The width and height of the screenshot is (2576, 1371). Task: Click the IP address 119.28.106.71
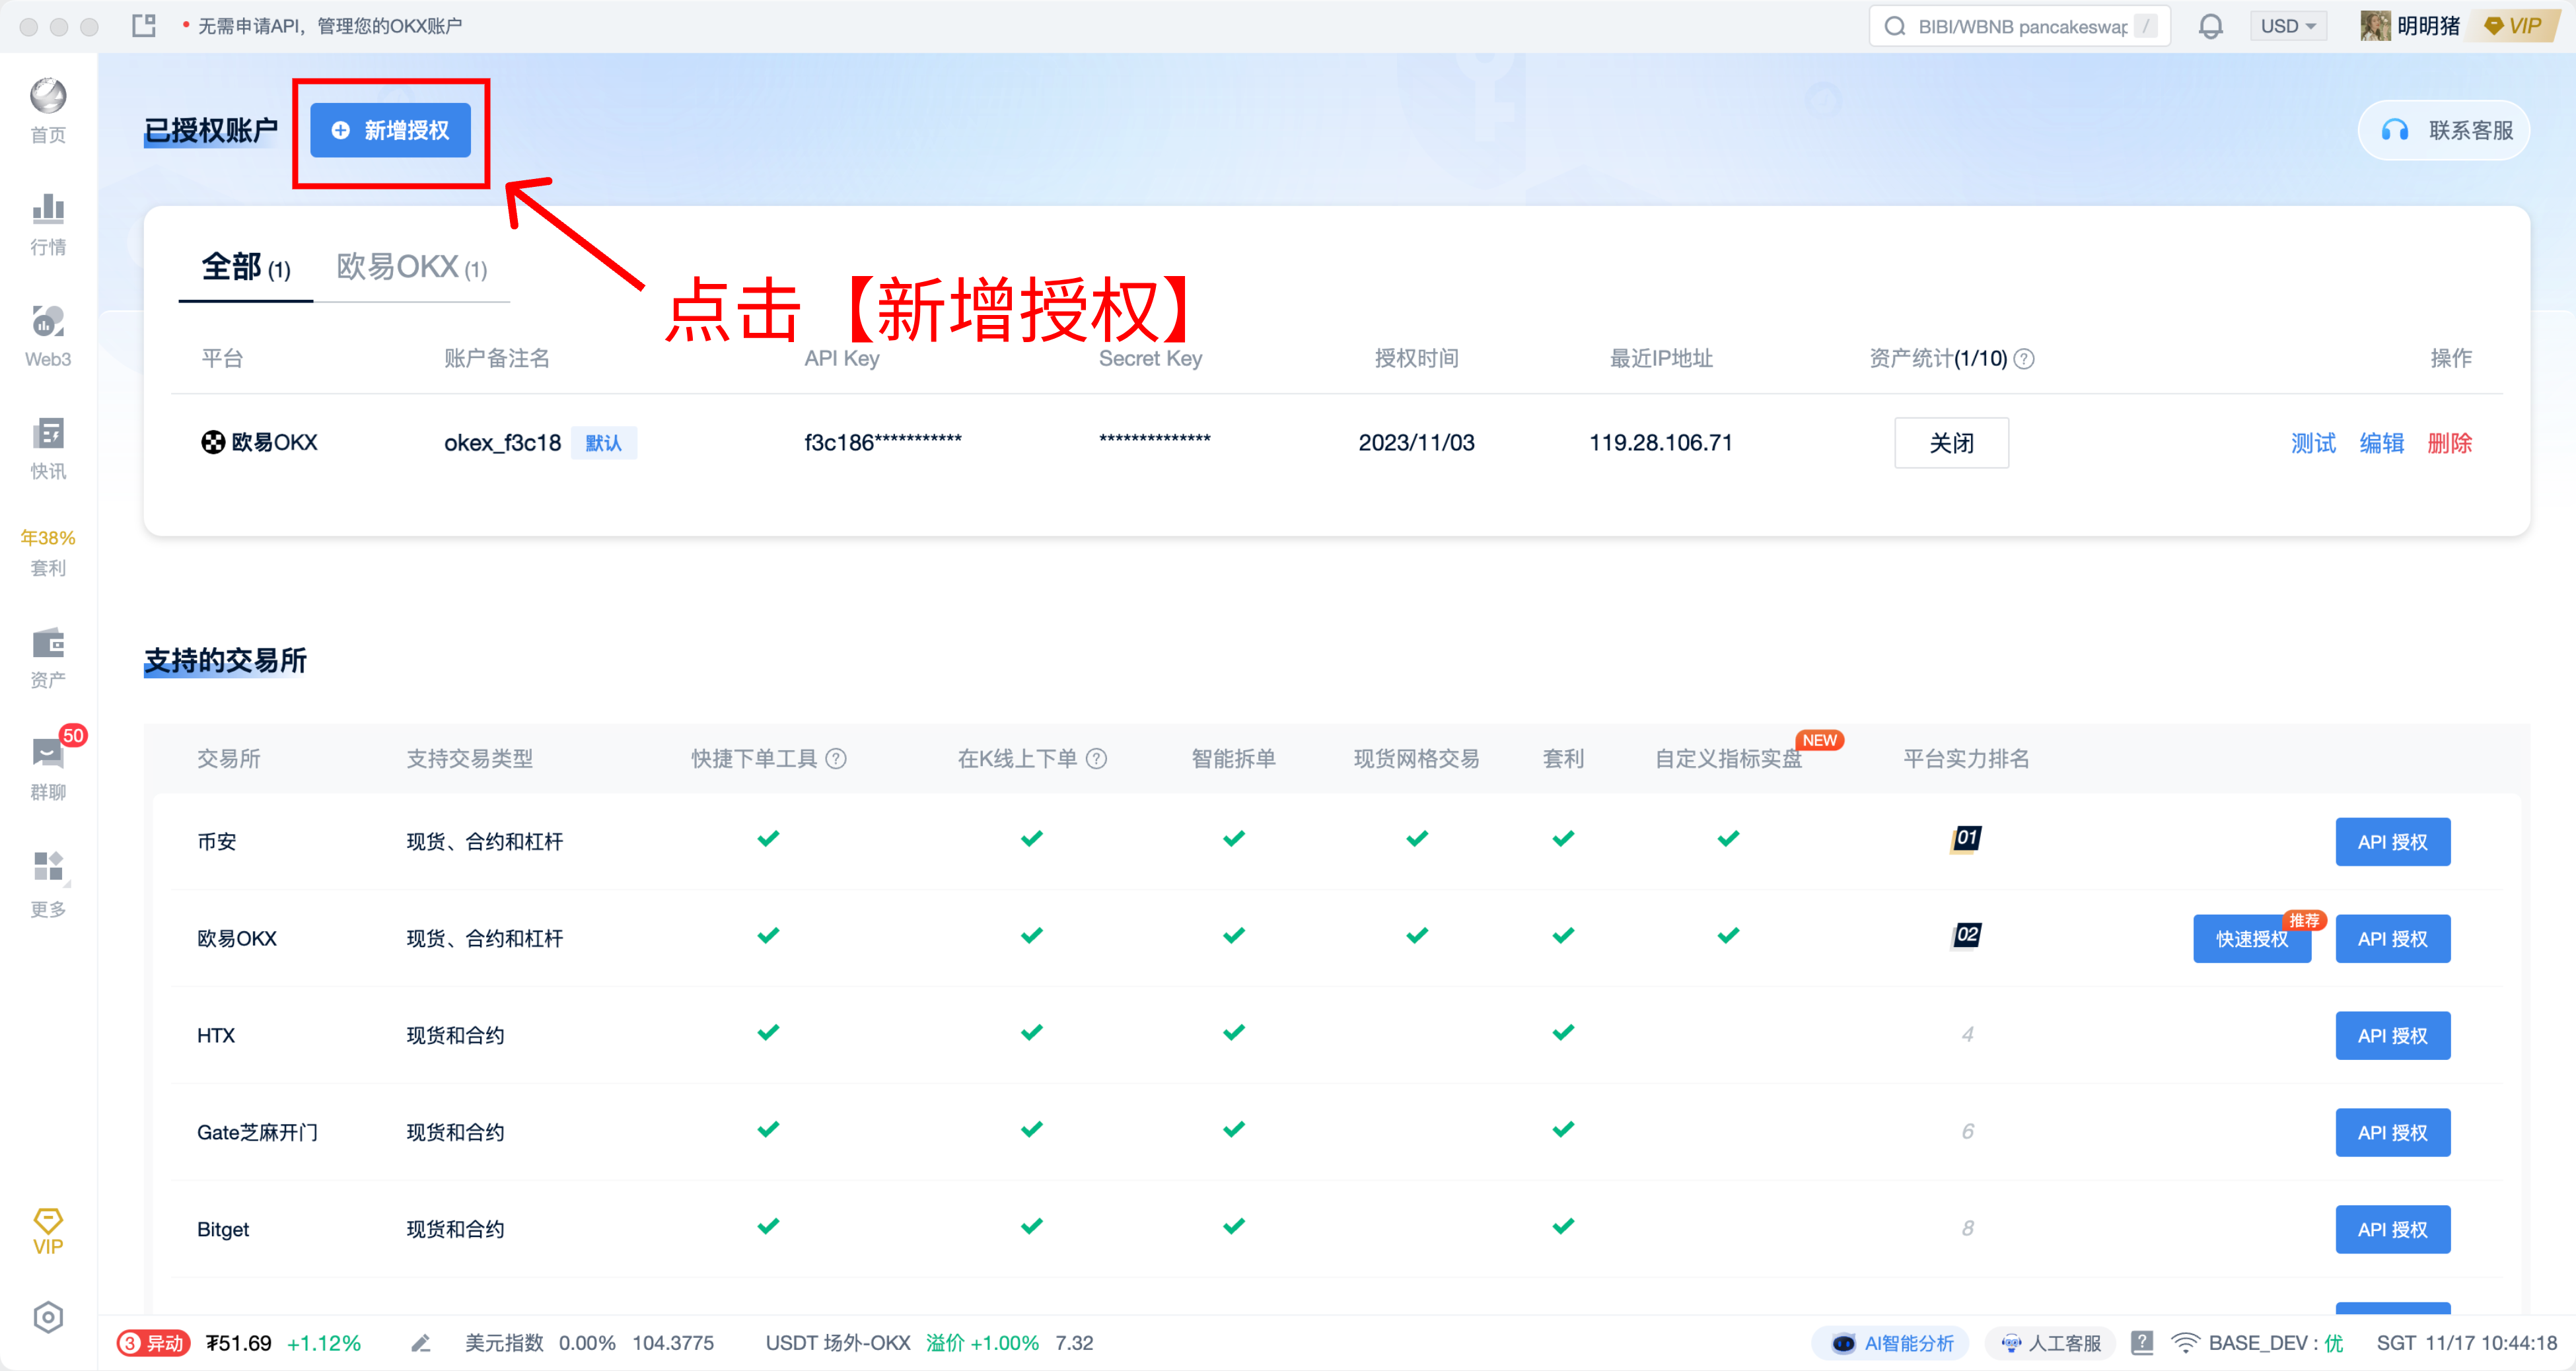coord(1660,442)
